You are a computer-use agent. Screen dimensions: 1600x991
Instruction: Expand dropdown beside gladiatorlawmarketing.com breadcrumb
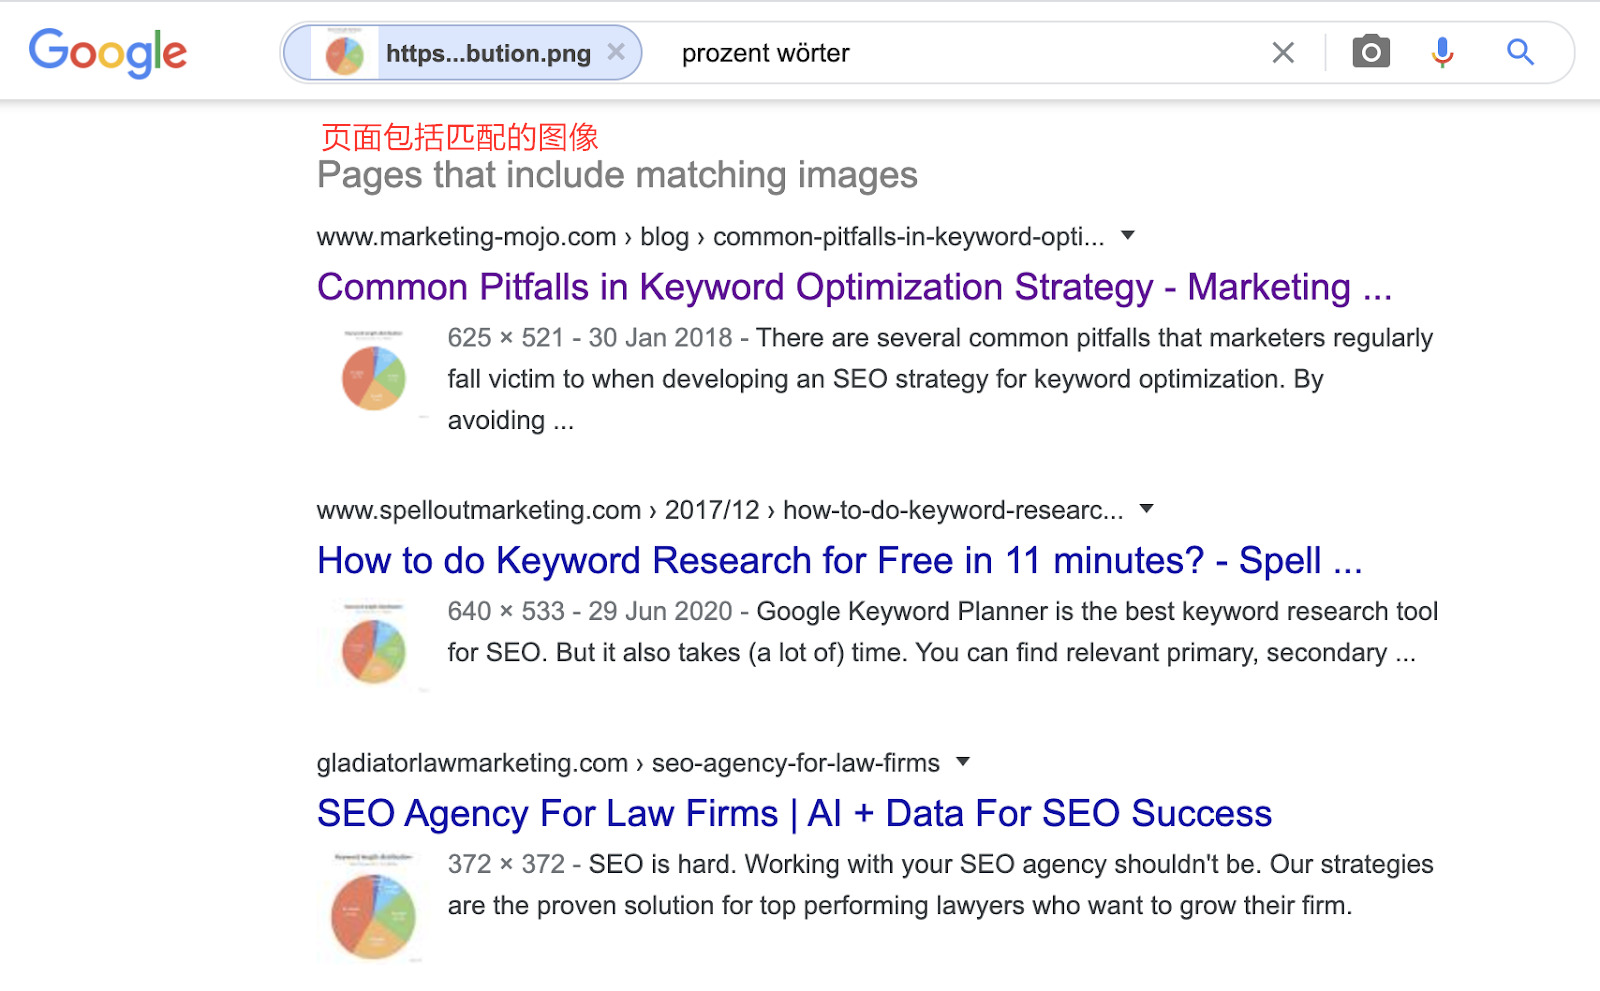click(x=962, y=762)
